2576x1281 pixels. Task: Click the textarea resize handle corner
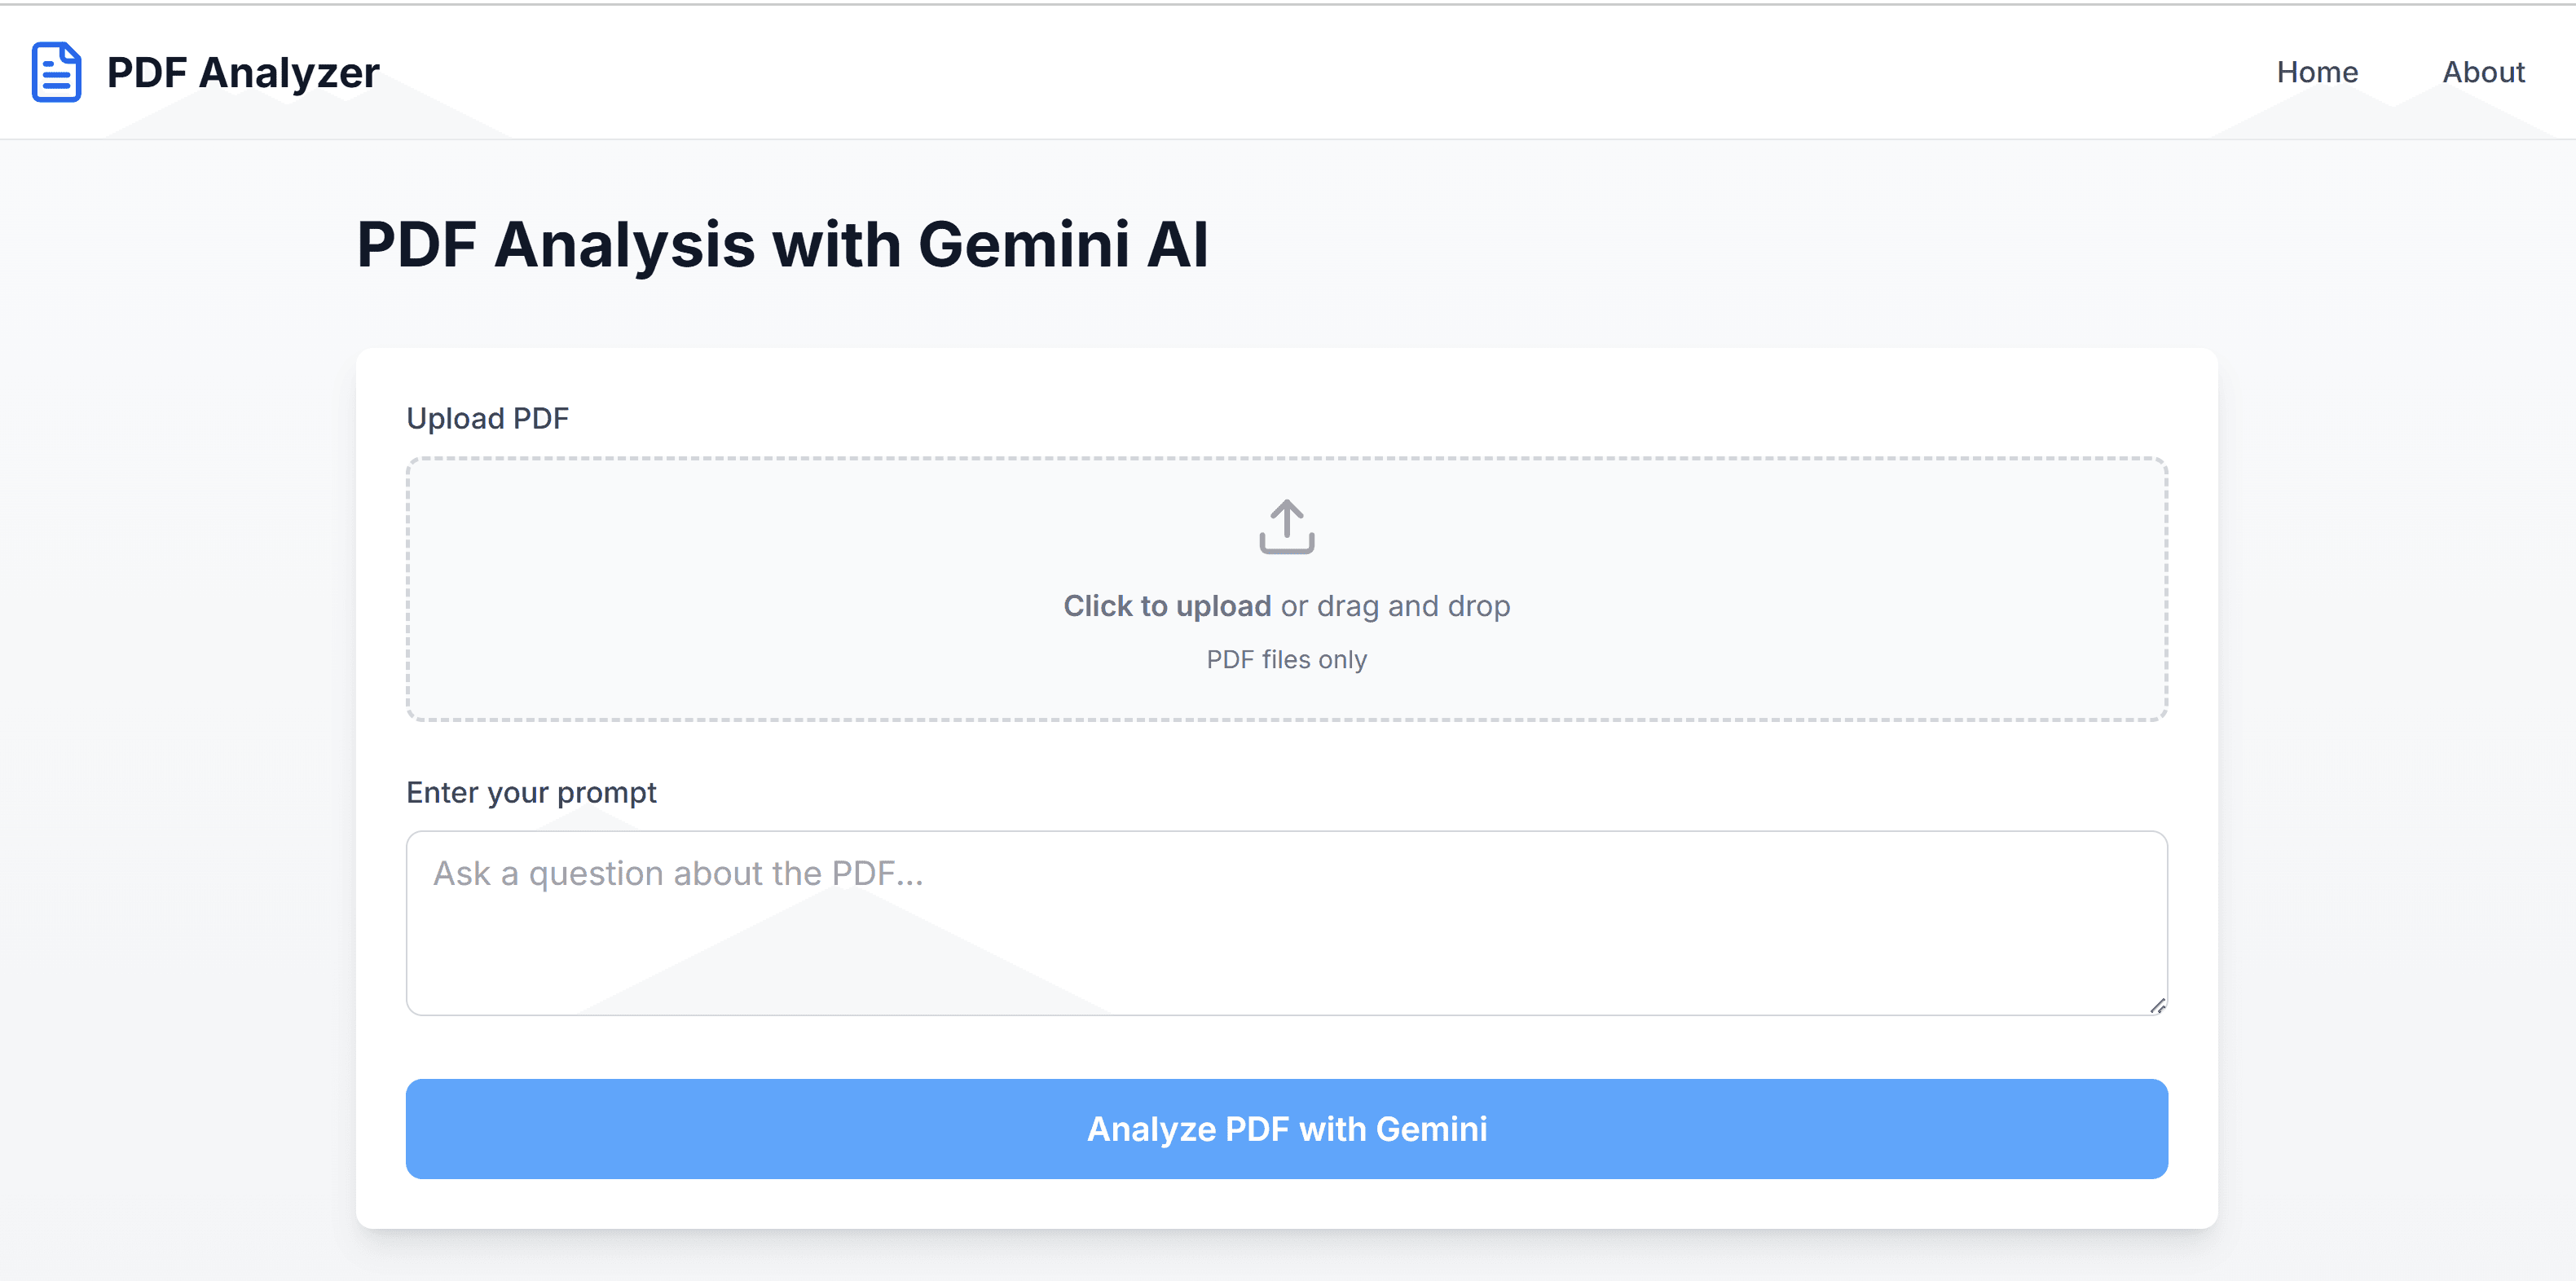[x=2157, y=1006]
